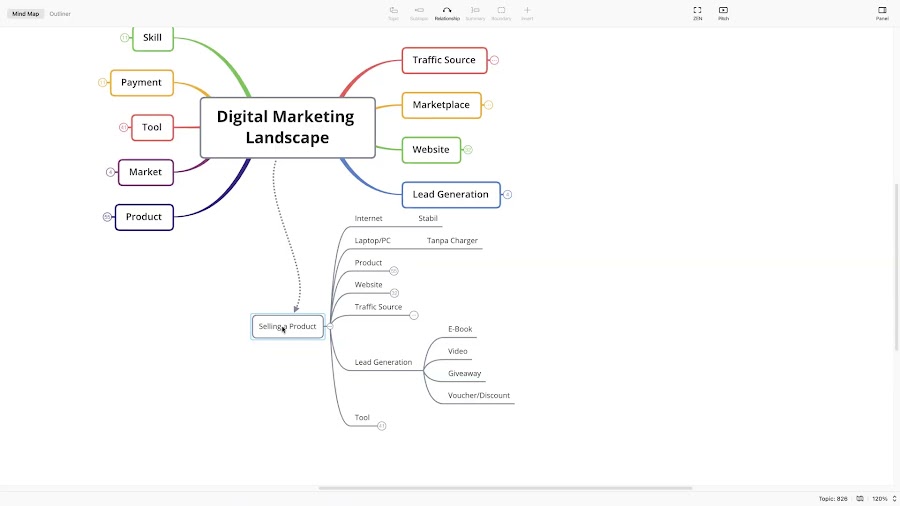The height and width of the screenshot is (506, 900).
Task: Click the vertical scrollbar thumb
Action: click(897, 266)
